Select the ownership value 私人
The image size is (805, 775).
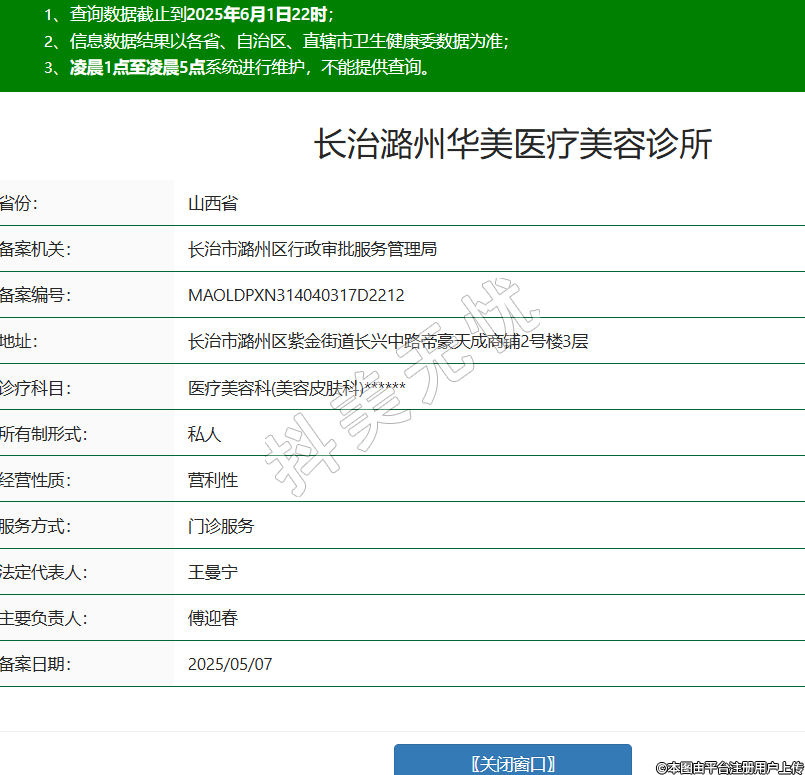204,434
